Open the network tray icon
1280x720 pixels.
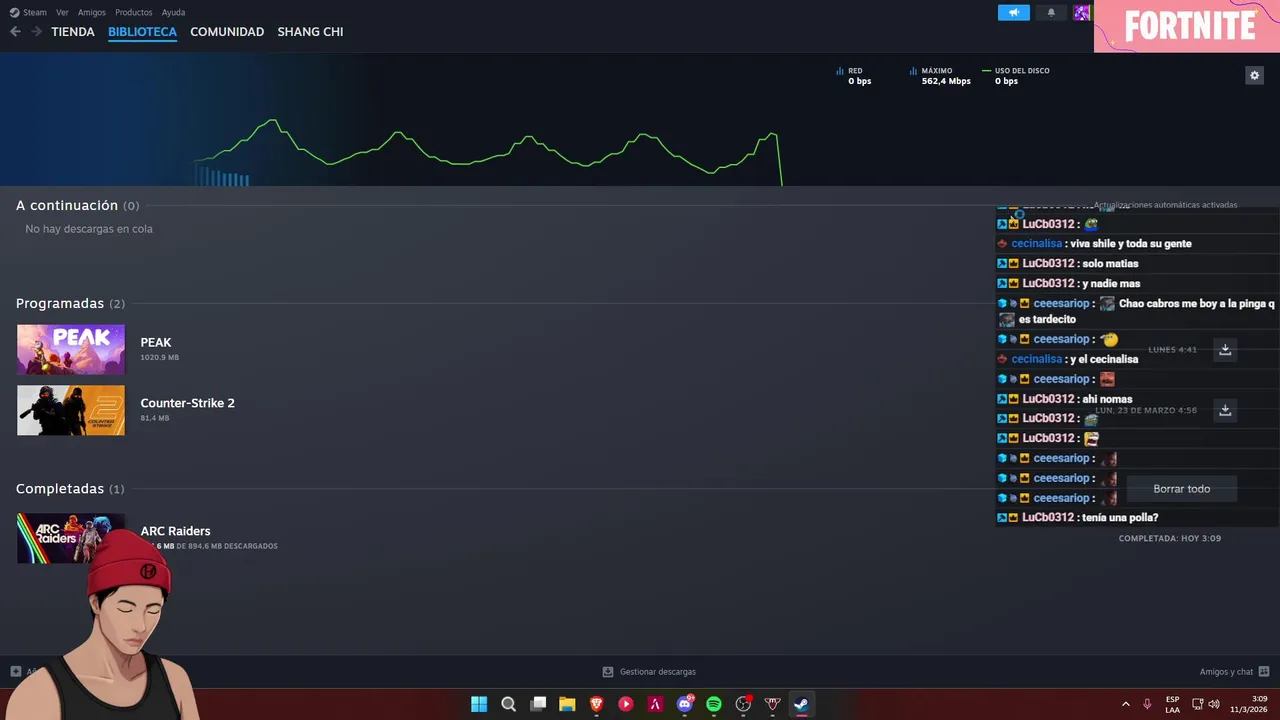coord(1198,704)
